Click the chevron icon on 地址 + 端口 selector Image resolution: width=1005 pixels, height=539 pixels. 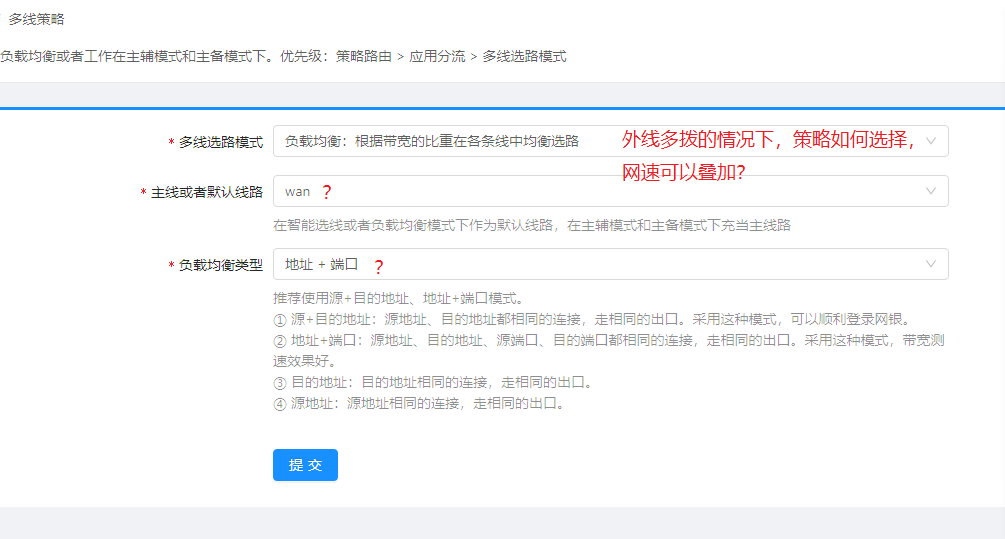931,265
